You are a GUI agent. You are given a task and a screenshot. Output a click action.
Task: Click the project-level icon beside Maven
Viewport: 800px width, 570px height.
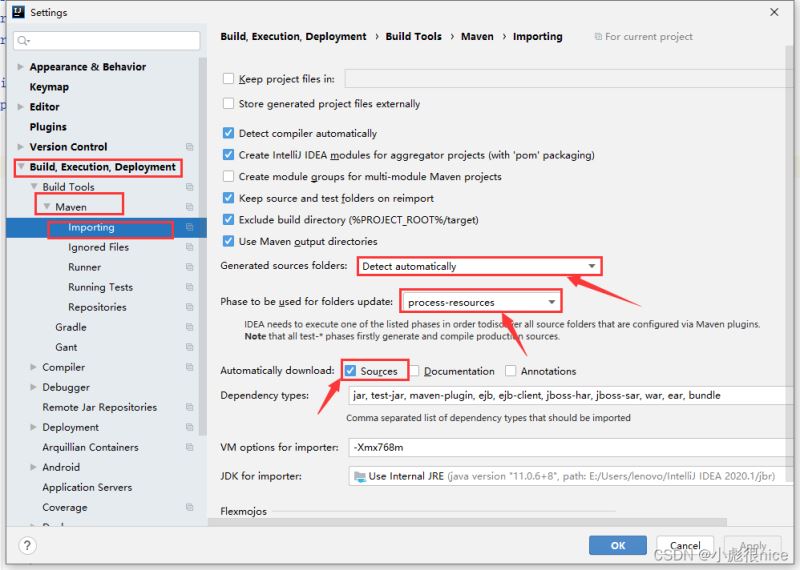click(190, 207)
